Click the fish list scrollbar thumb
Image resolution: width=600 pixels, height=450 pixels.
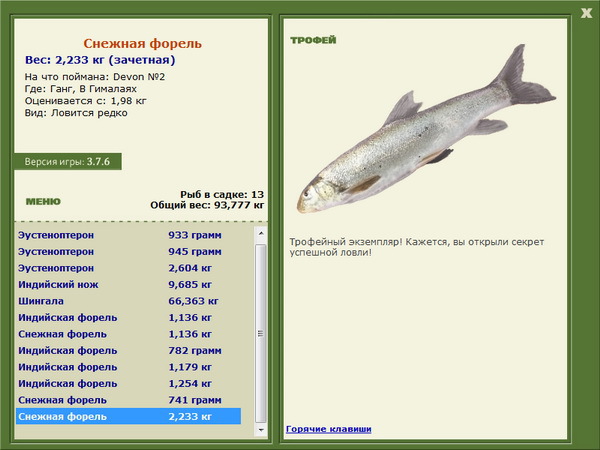[x=261, y=333]
